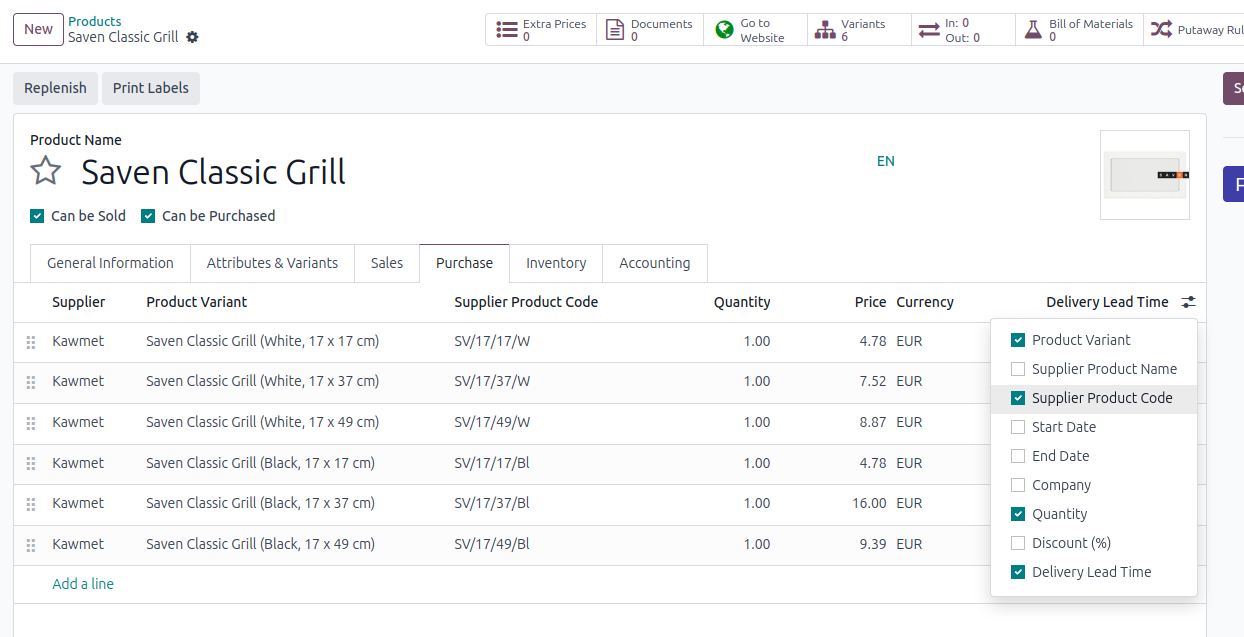Viewport: 1244px width, 637px height.
Task: Click drag handle of SV/17/37/W row
Action: [x=31, y=382]
